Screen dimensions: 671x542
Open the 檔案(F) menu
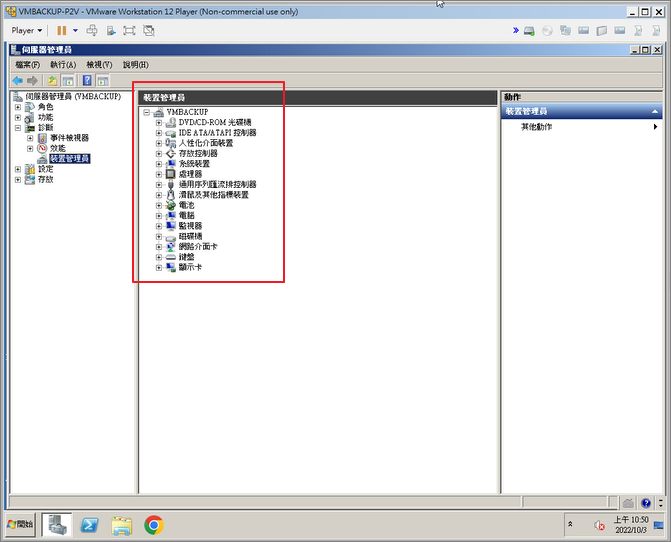pyautogui.click(x=28, y=65)
